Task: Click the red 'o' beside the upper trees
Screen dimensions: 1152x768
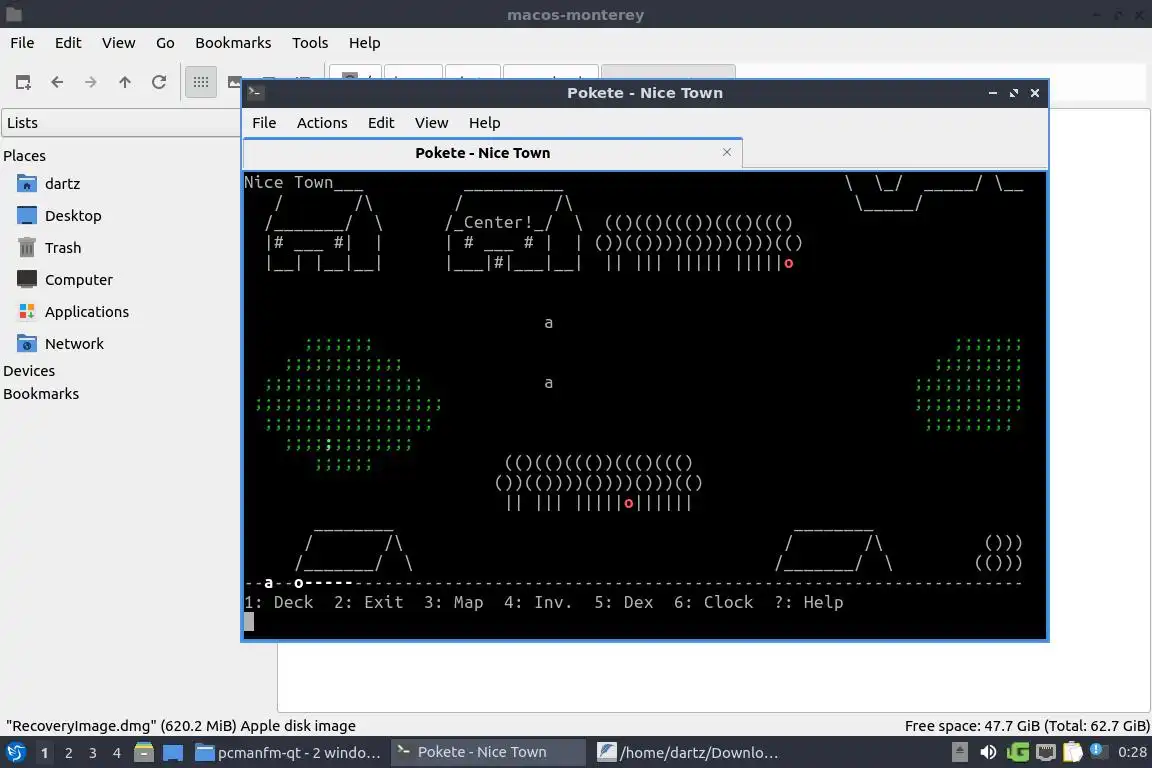Action: point(788,263)
